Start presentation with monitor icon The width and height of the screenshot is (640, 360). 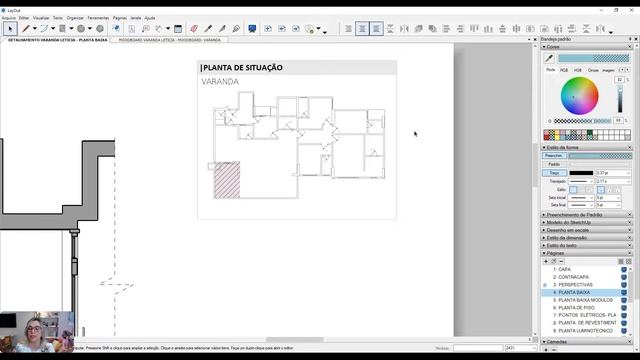pyautogui.click(x=252, y=29)
